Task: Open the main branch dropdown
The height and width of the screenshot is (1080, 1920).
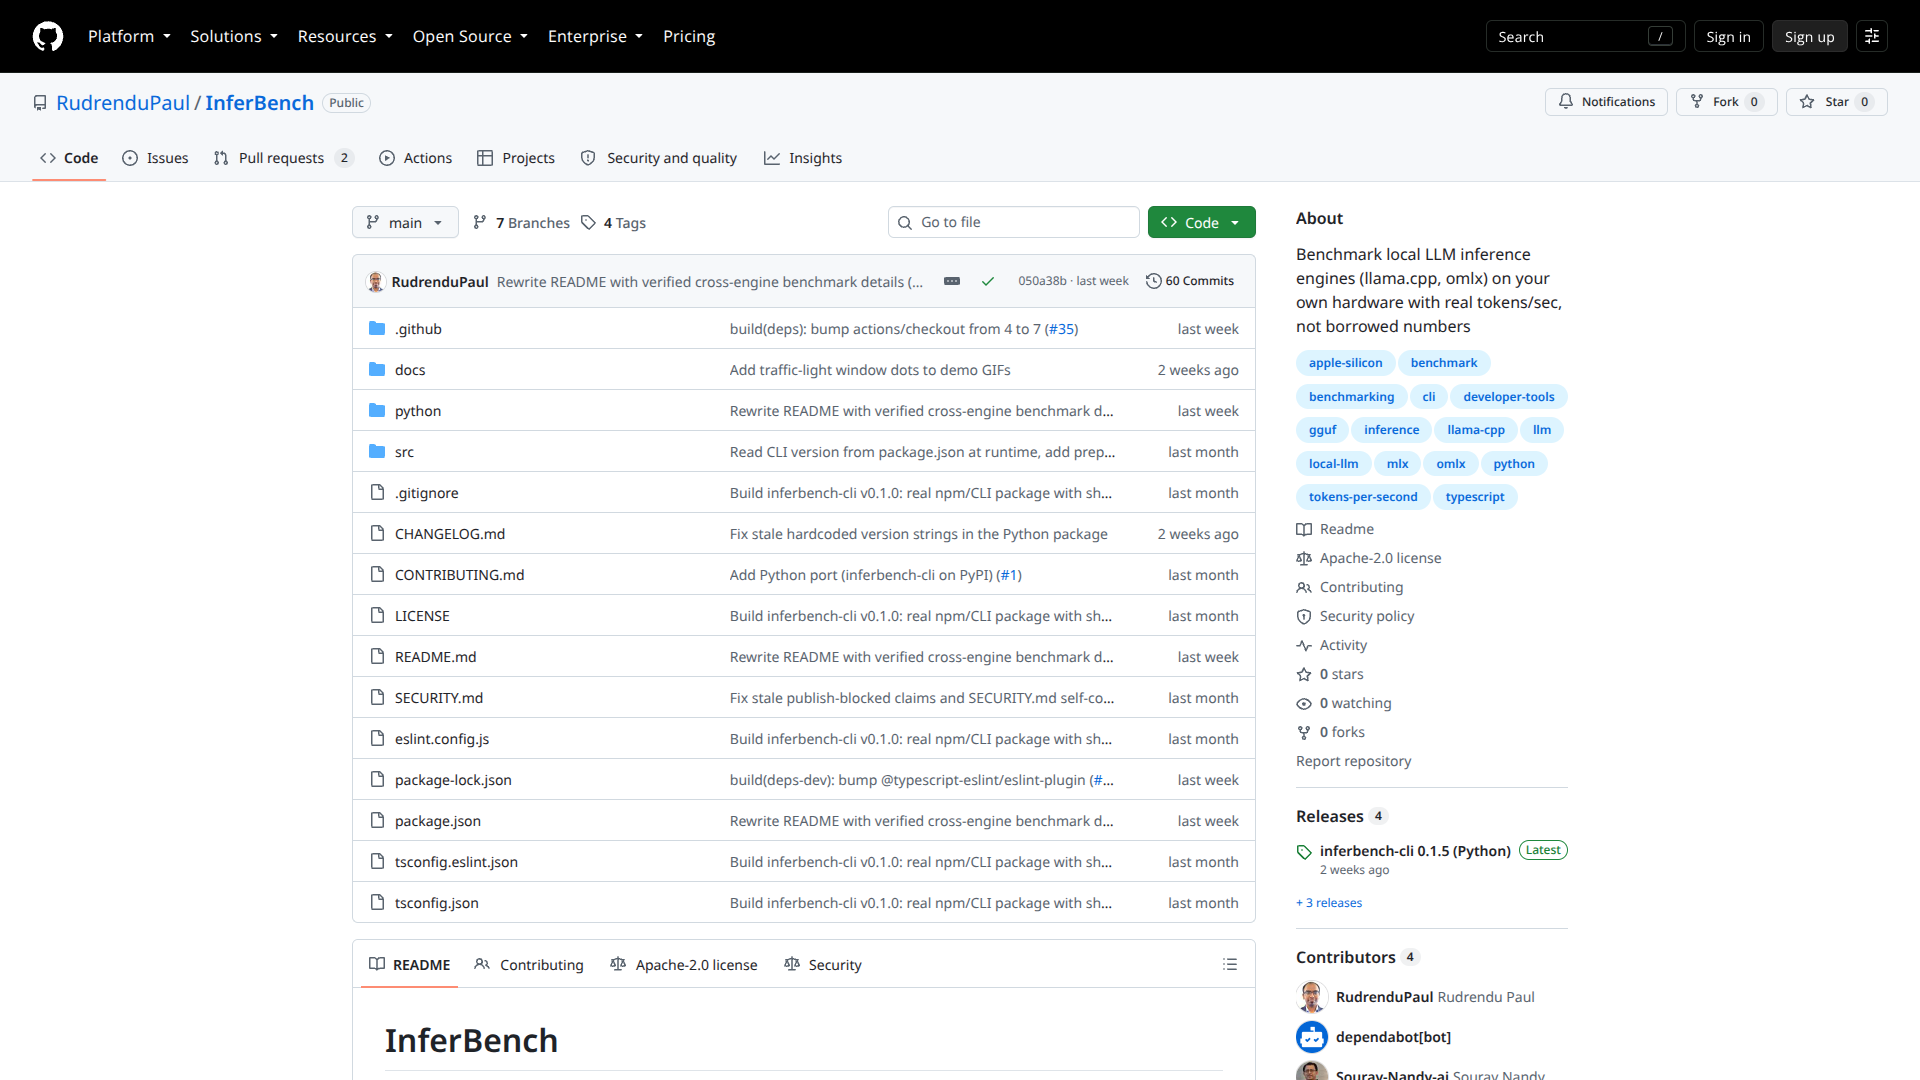Action: (x=405, y=222)
